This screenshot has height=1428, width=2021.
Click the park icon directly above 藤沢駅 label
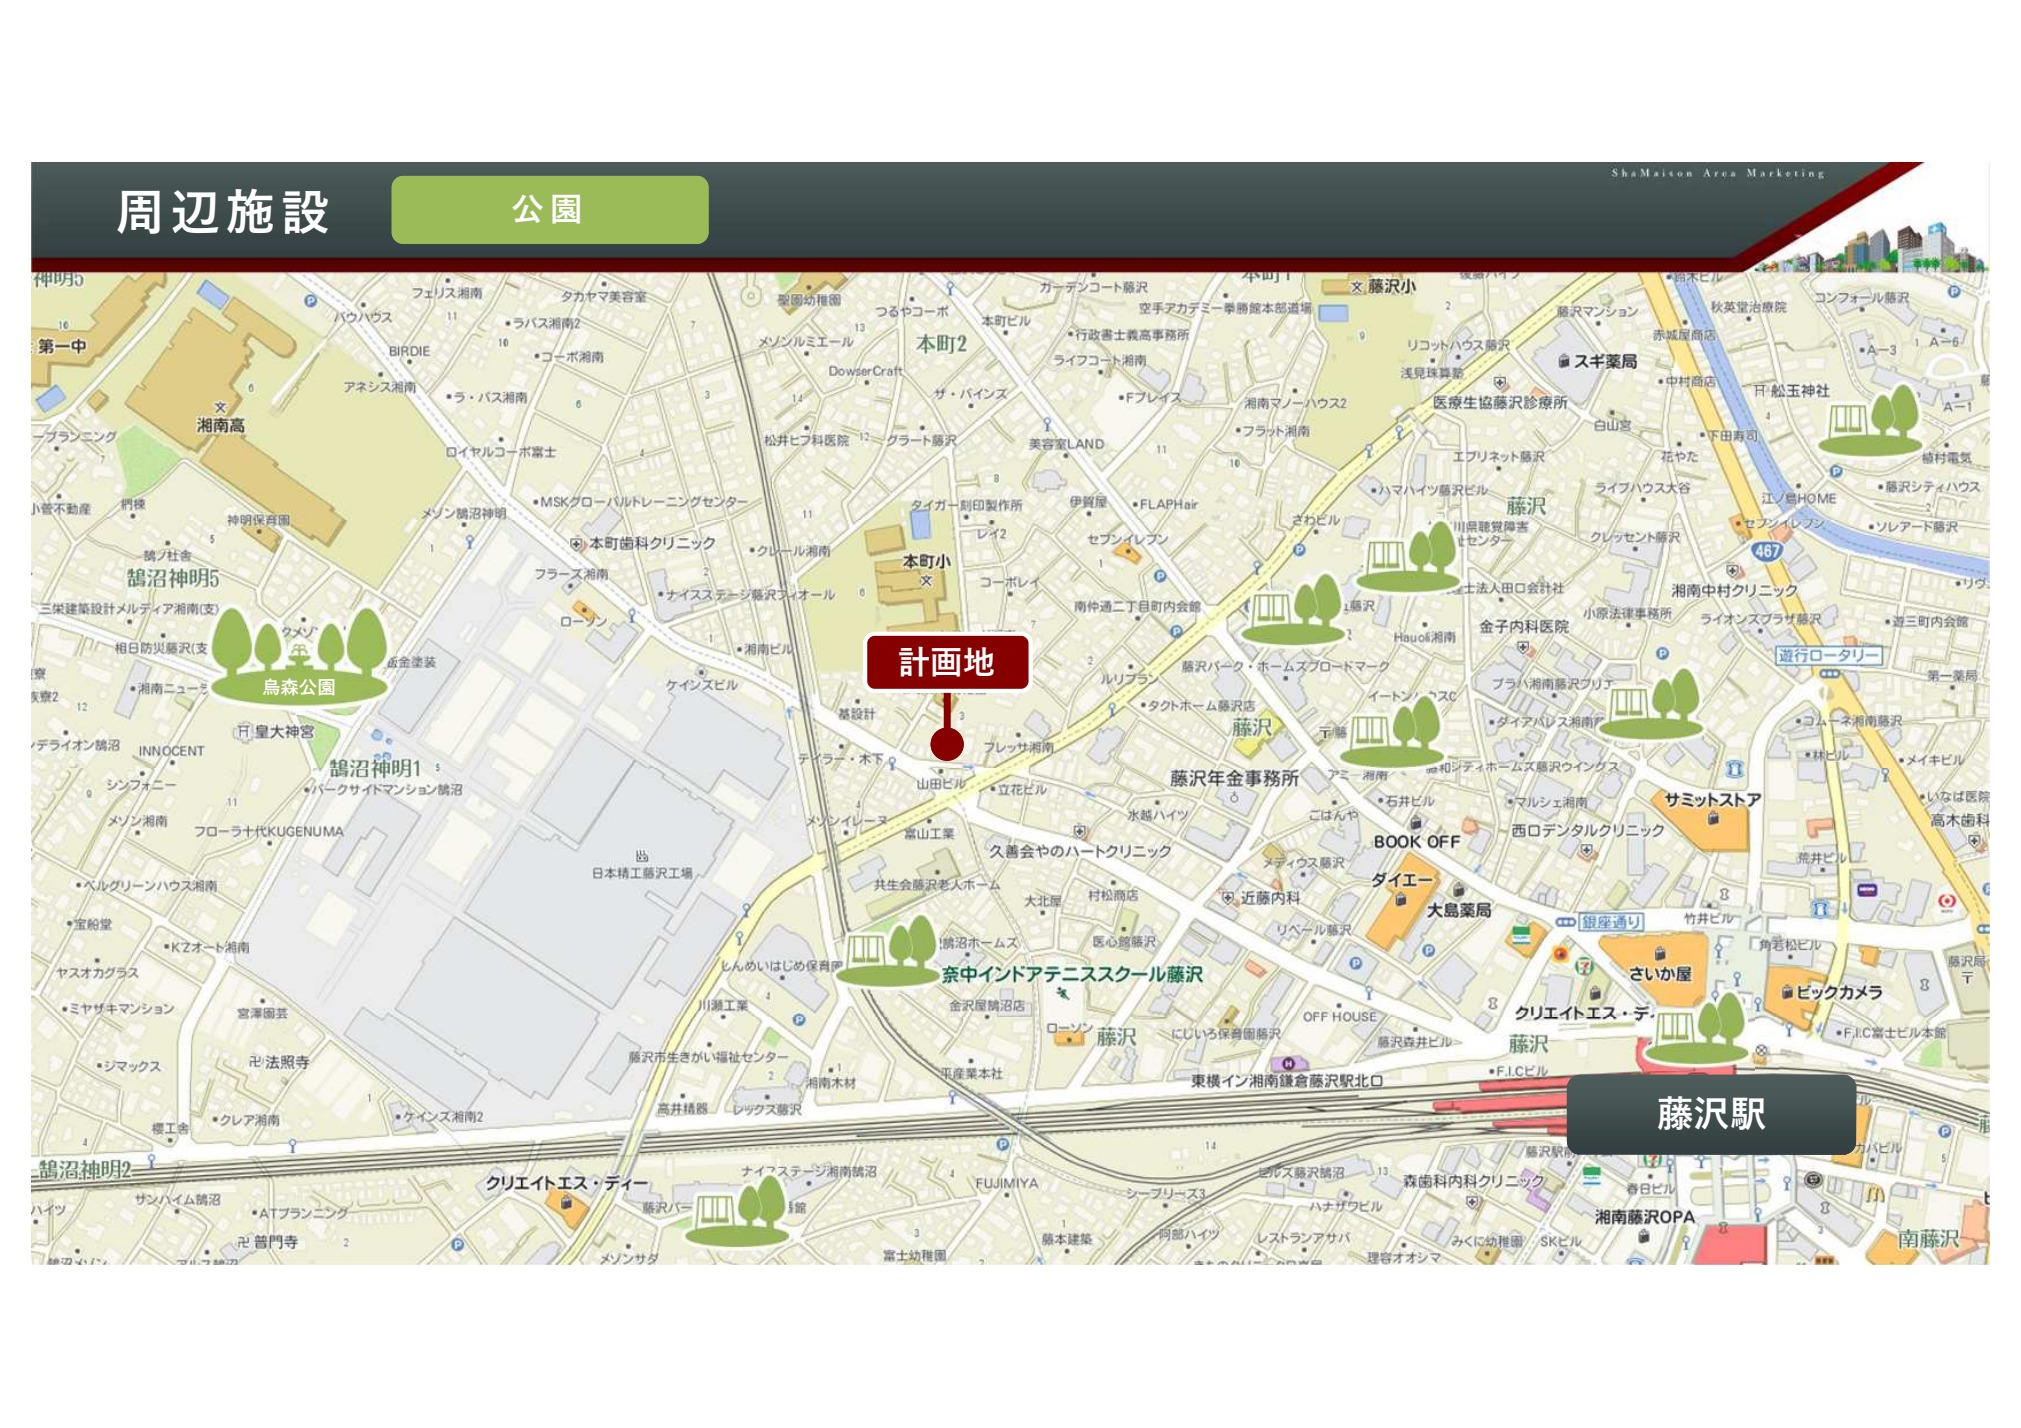click(1696, 1029)
